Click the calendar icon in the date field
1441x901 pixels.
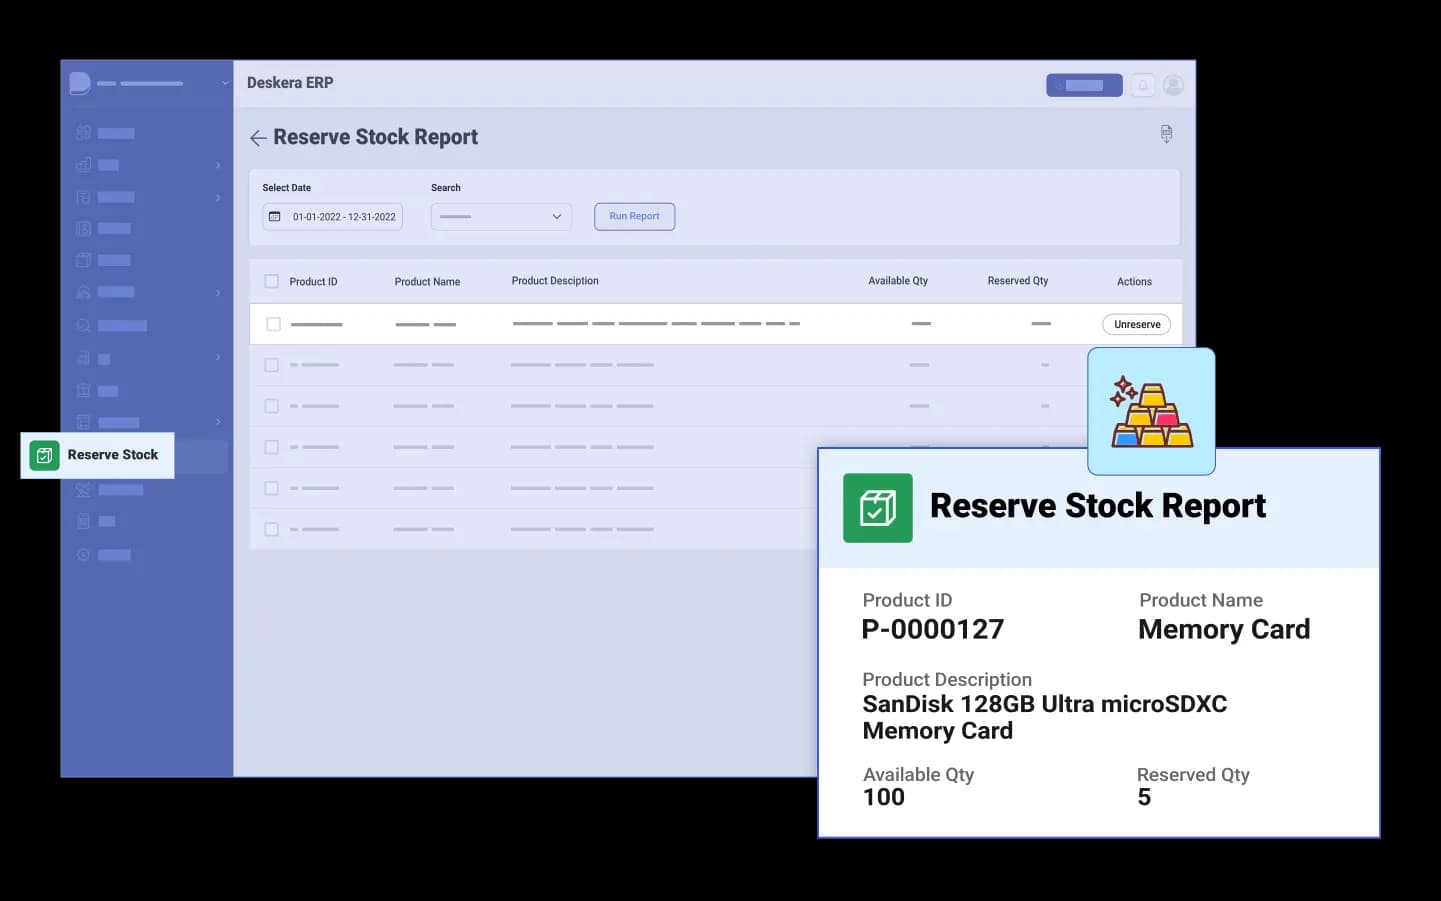[275, 217]
